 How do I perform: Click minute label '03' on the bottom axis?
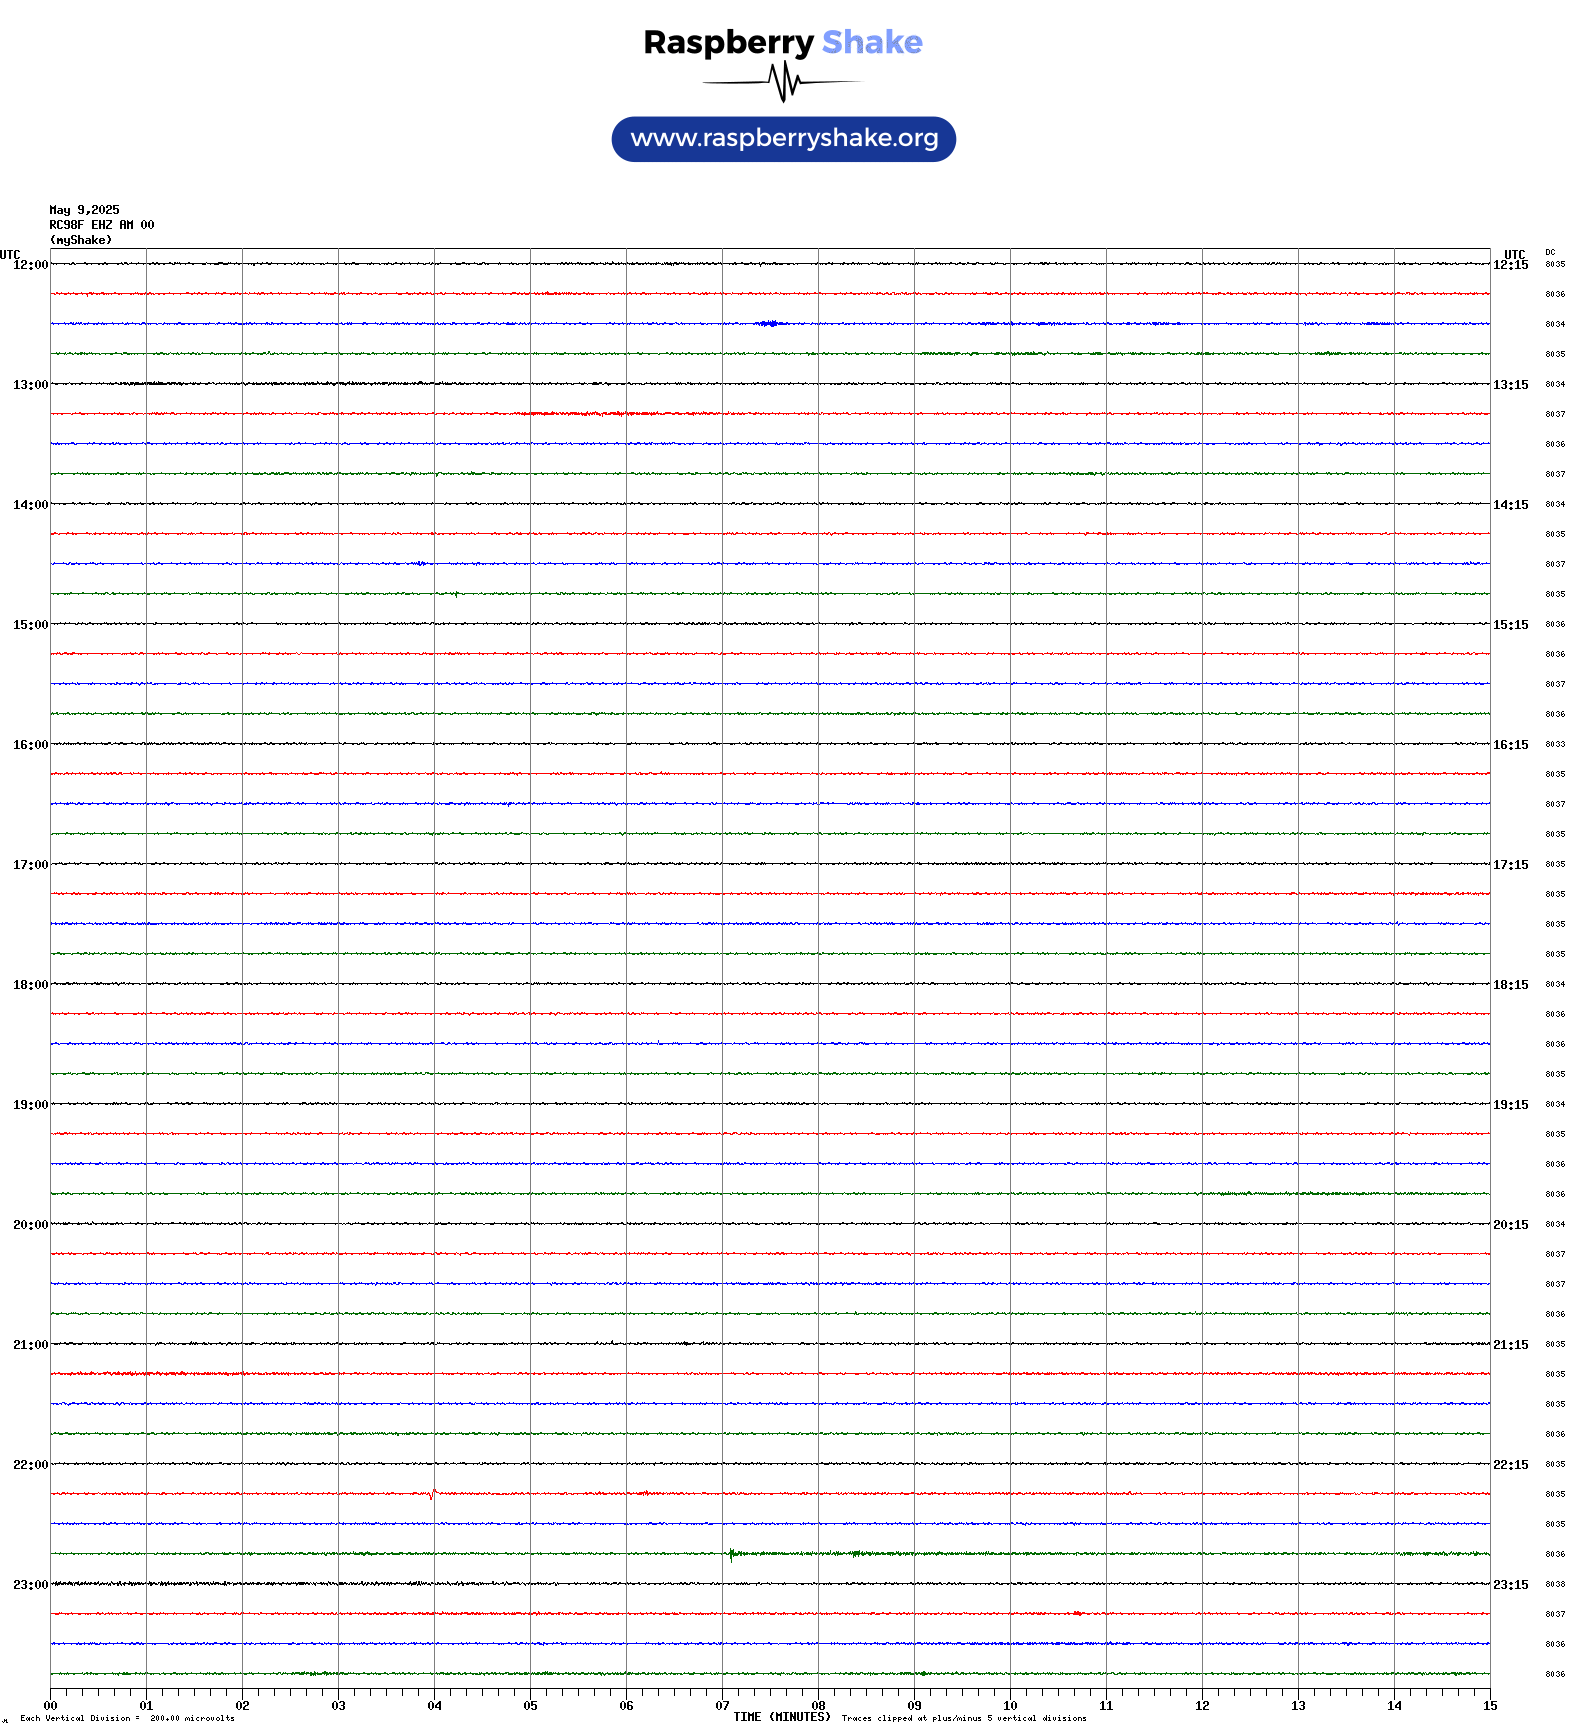pos(338,1706)
